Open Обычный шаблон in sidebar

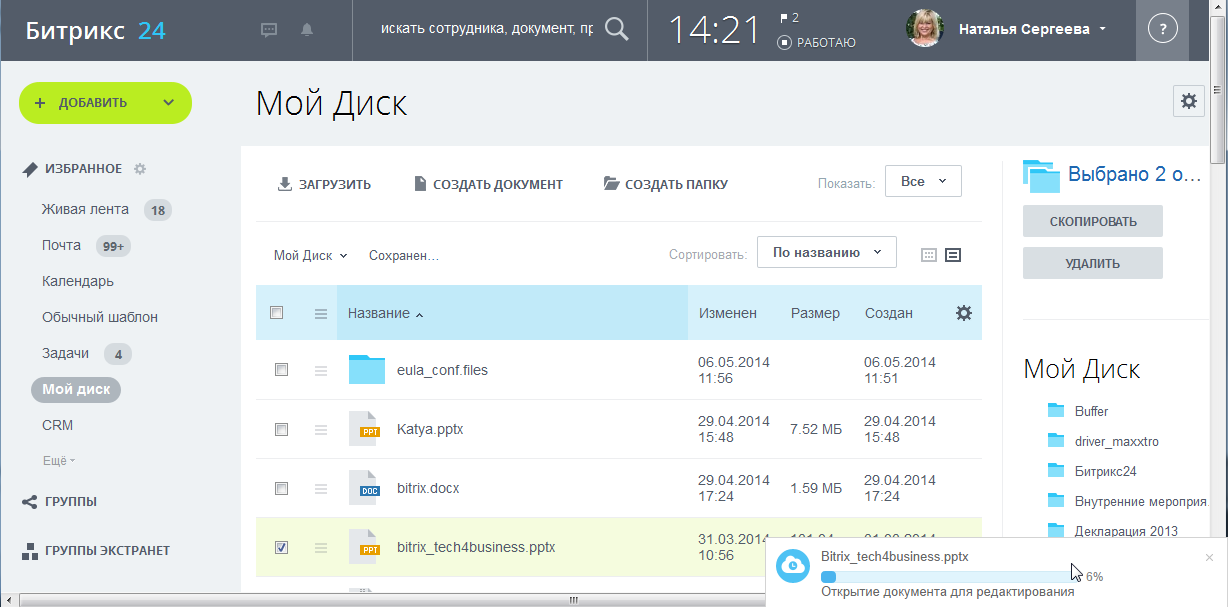click(x=100, y=317)
